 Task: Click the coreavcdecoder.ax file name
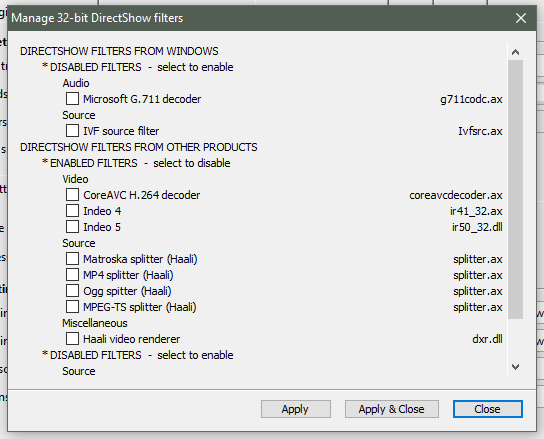(456, 195)
